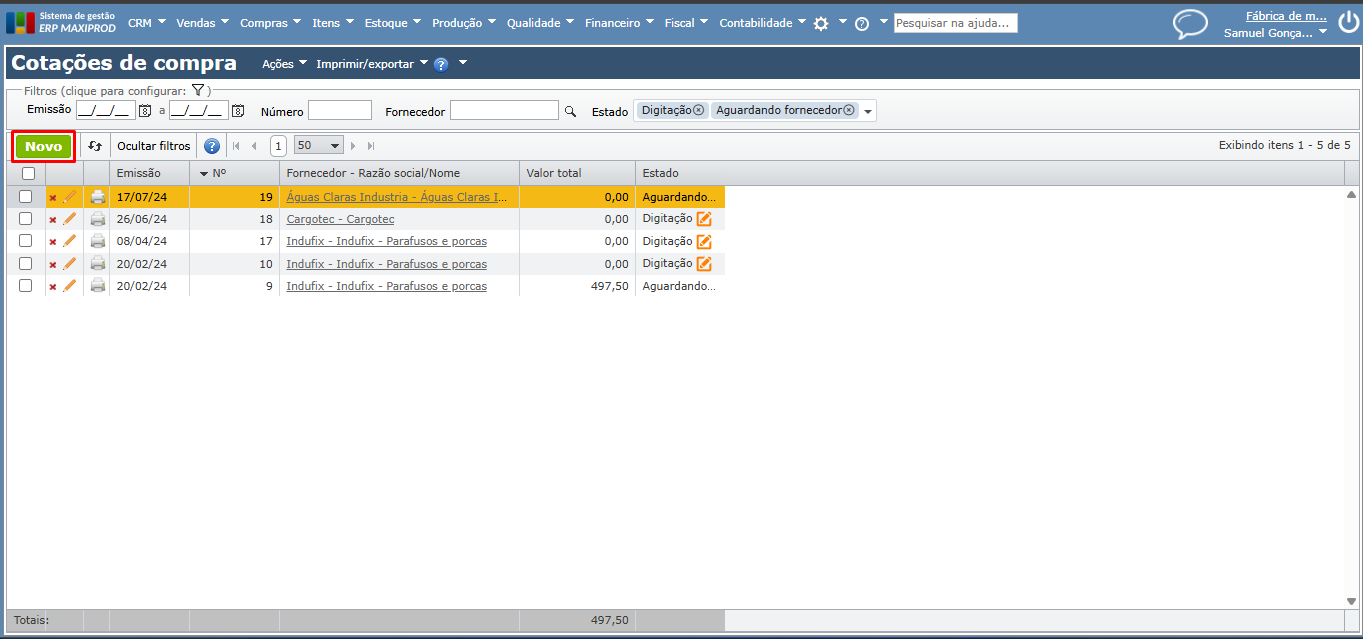The width and height of the screenshot is (1363, 639).
Task: Print quotation number 19
Action: coord(98,197)
